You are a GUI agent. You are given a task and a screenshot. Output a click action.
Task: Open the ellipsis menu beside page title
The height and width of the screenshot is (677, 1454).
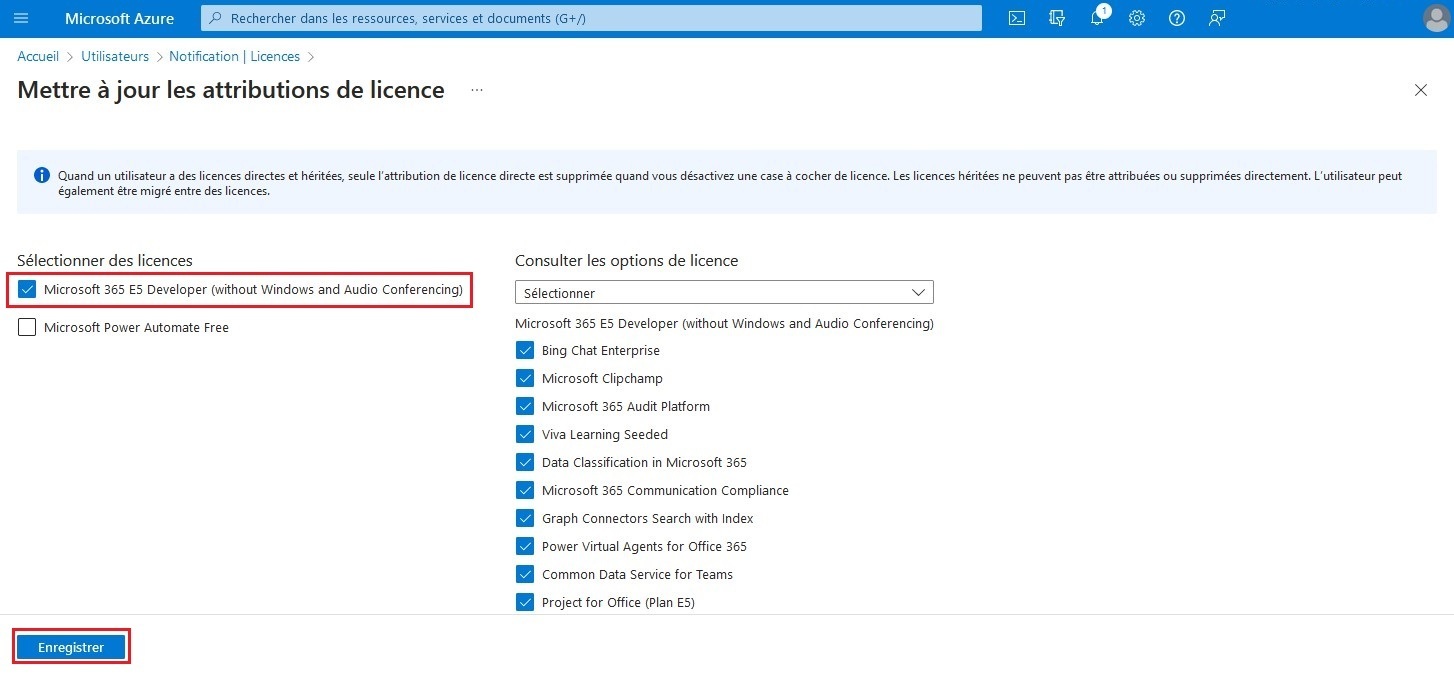point(477,90)
